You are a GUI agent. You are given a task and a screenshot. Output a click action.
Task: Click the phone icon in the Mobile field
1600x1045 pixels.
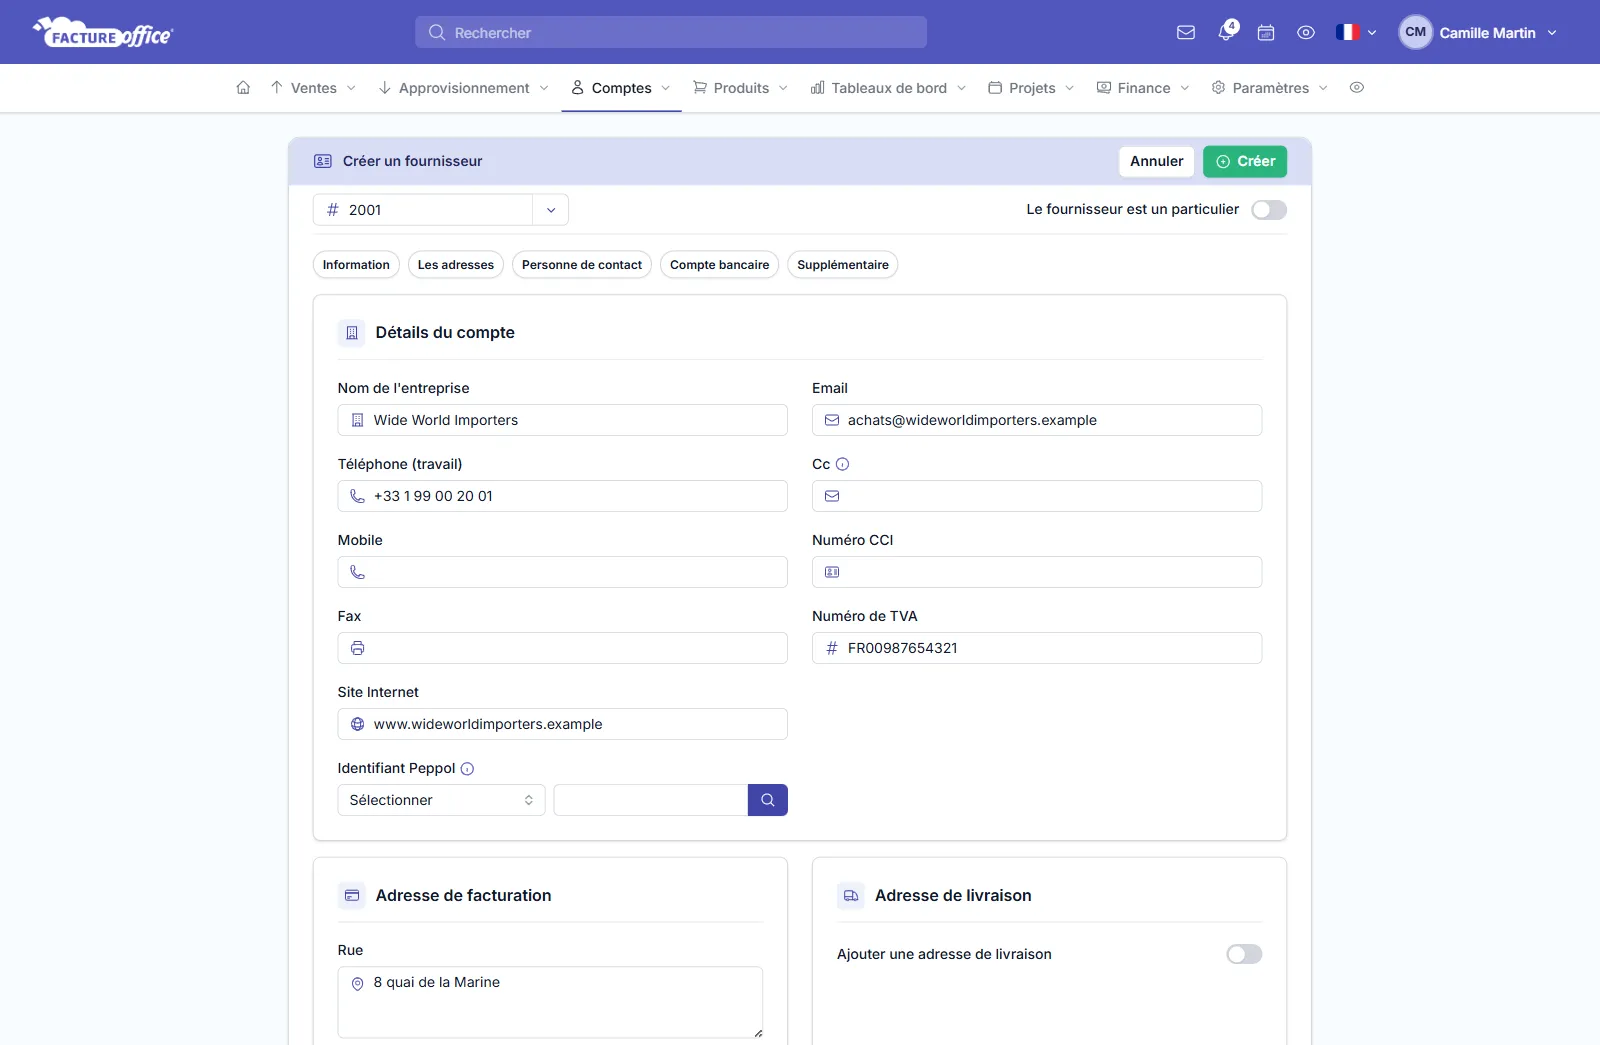(357, 572)
